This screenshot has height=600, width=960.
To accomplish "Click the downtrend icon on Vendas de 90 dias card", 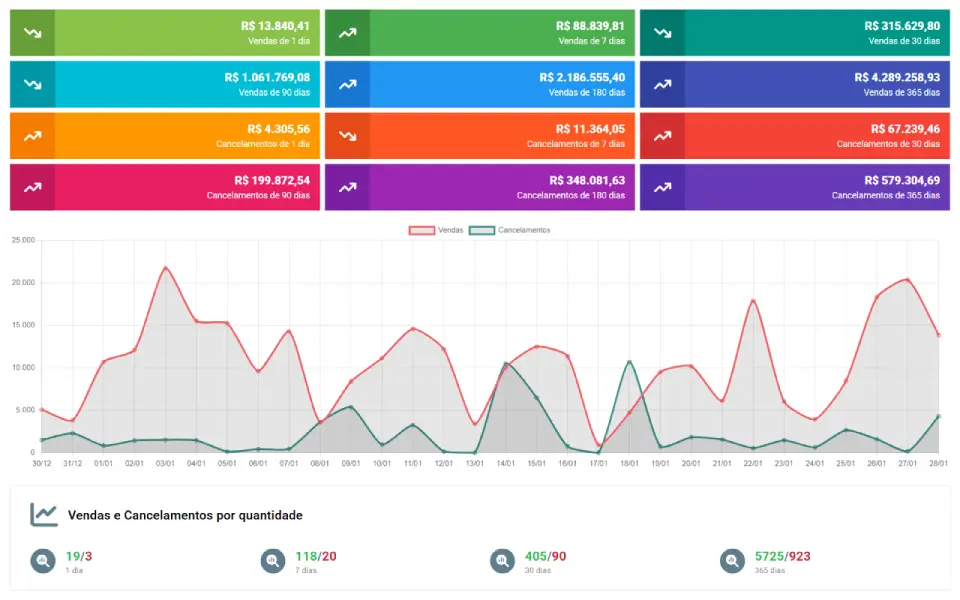I will [x=32, y=84].
